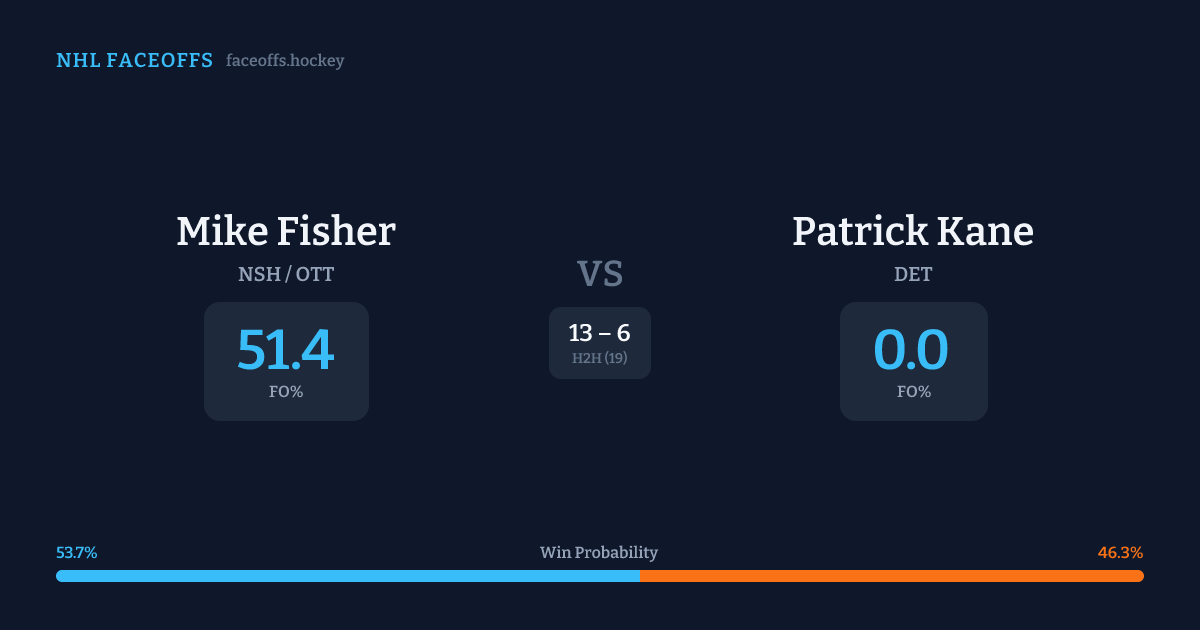This screenshot has height=630, width=1200.
Task: Click the H2H (19) label
Action: click(x=600, y=358)
